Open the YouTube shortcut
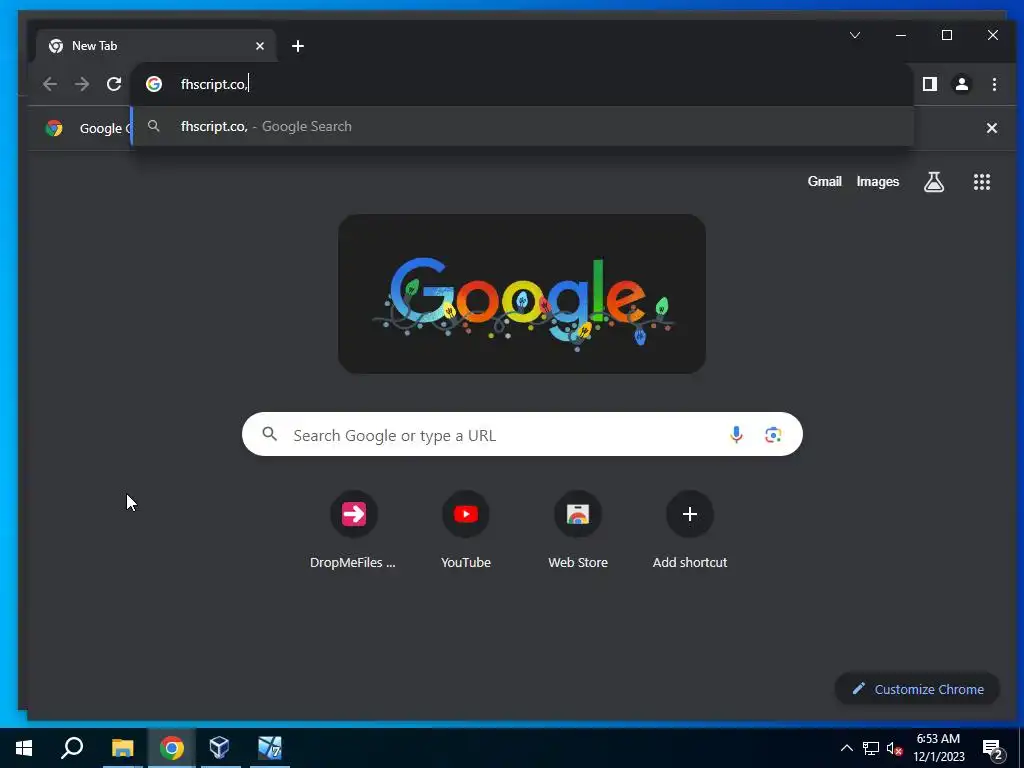Image resolution: width=1024 pixels, height=768 pixels. tap(466, 530)
